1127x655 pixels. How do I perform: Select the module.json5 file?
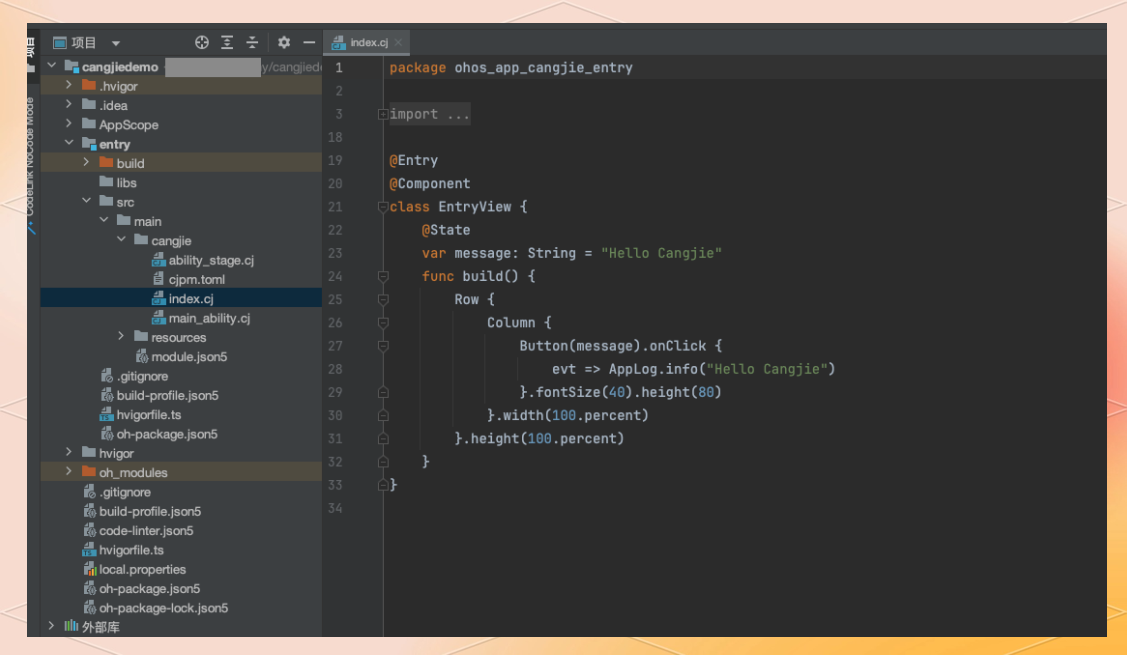point(181,357)
